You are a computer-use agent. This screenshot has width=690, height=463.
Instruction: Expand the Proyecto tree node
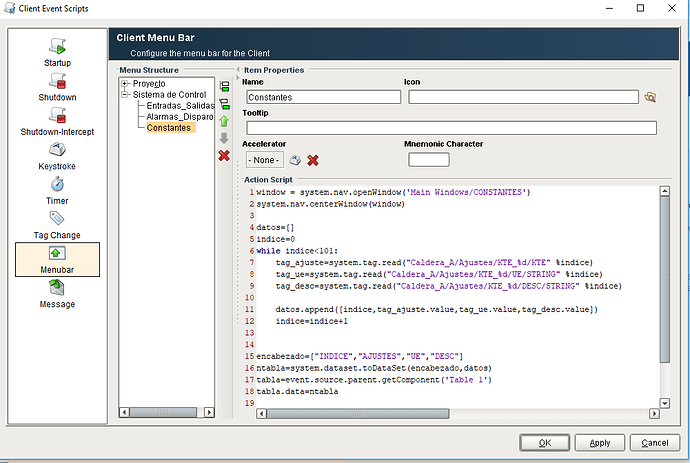(125, 84)
